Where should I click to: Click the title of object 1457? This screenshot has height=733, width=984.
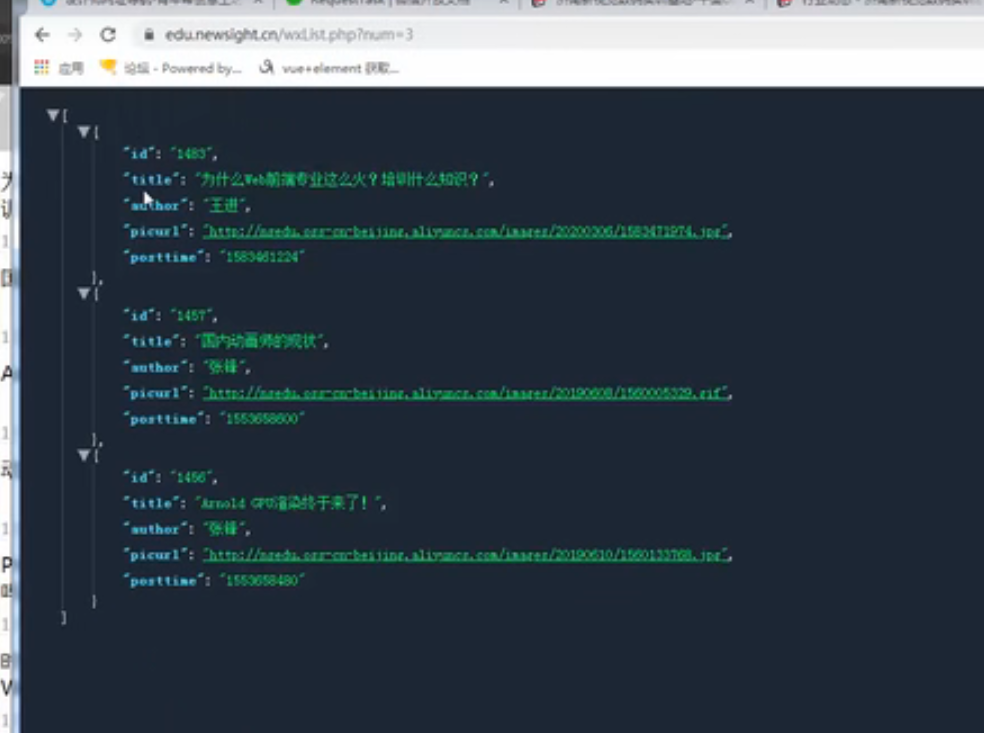click(x=260, y=341)
